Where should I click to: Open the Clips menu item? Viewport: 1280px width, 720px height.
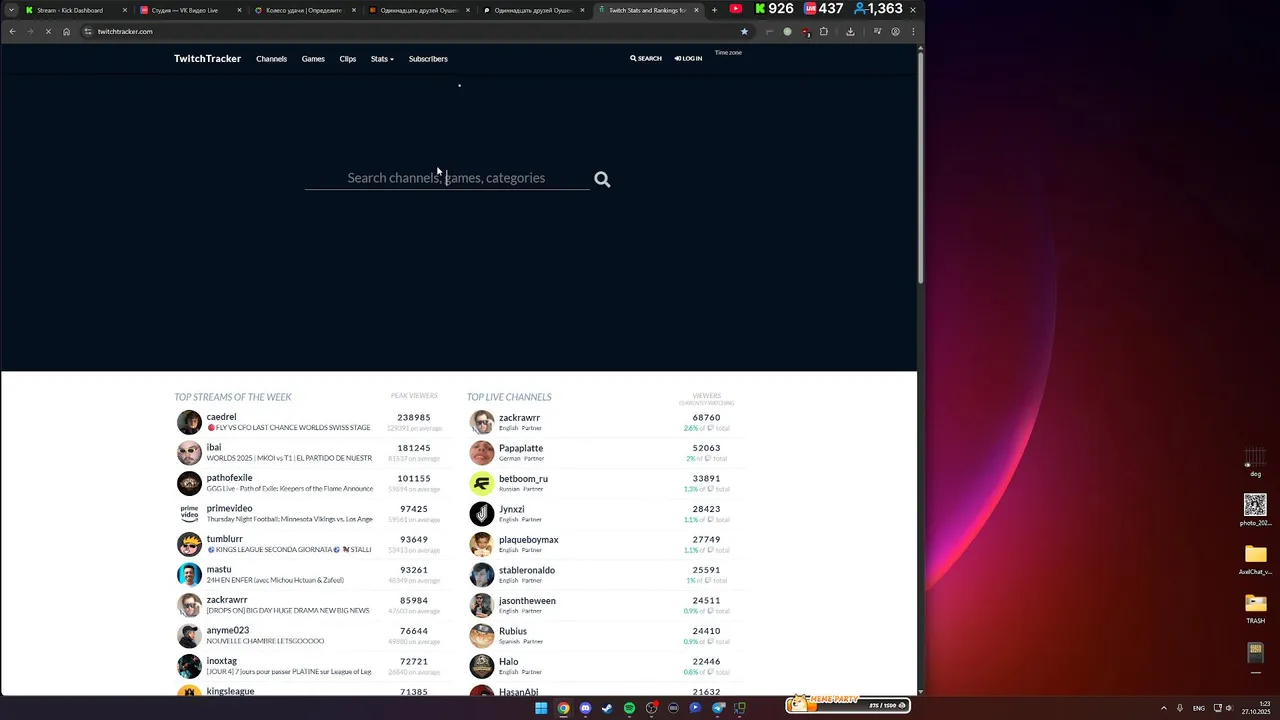coord(347,59)
